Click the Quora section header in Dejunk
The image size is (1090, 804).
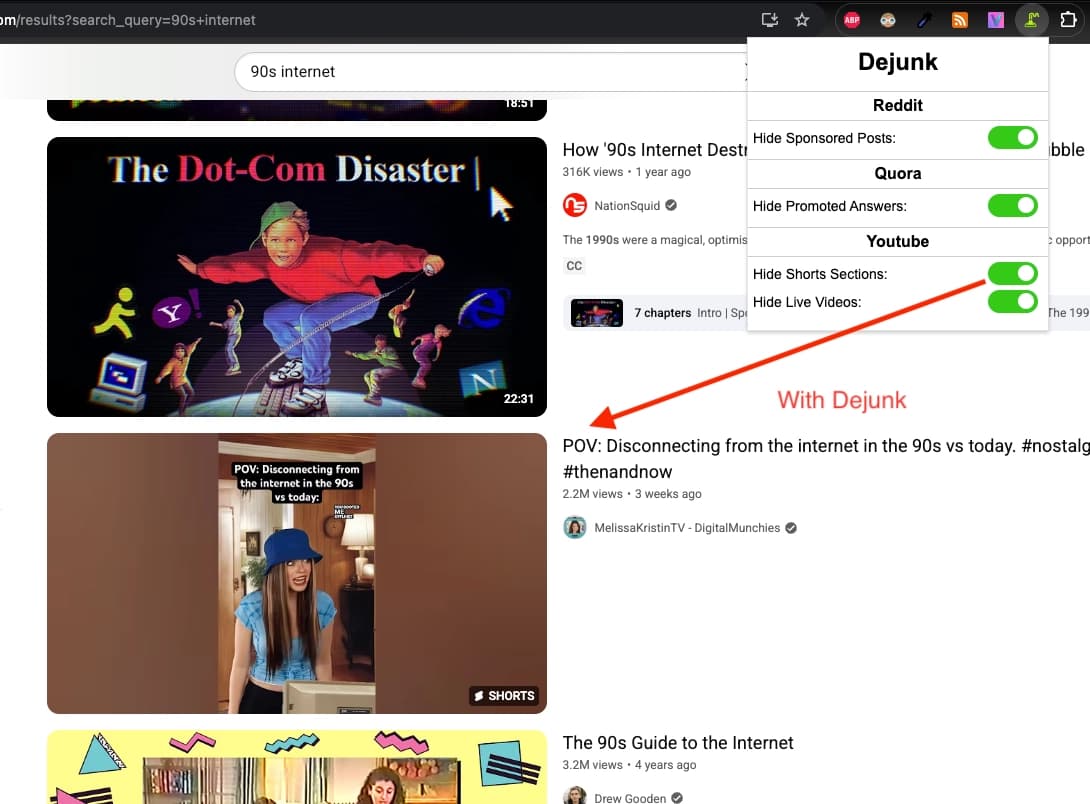pos(897,173)
